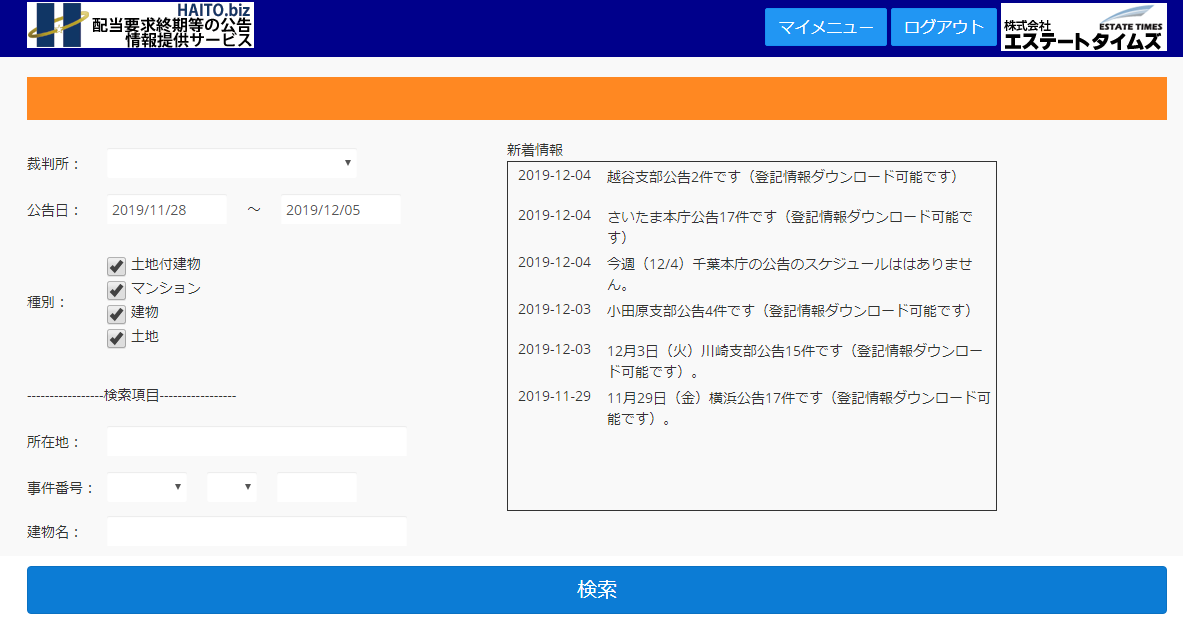Select the 小田原支部公告4件 news entry

click(789, 311)
